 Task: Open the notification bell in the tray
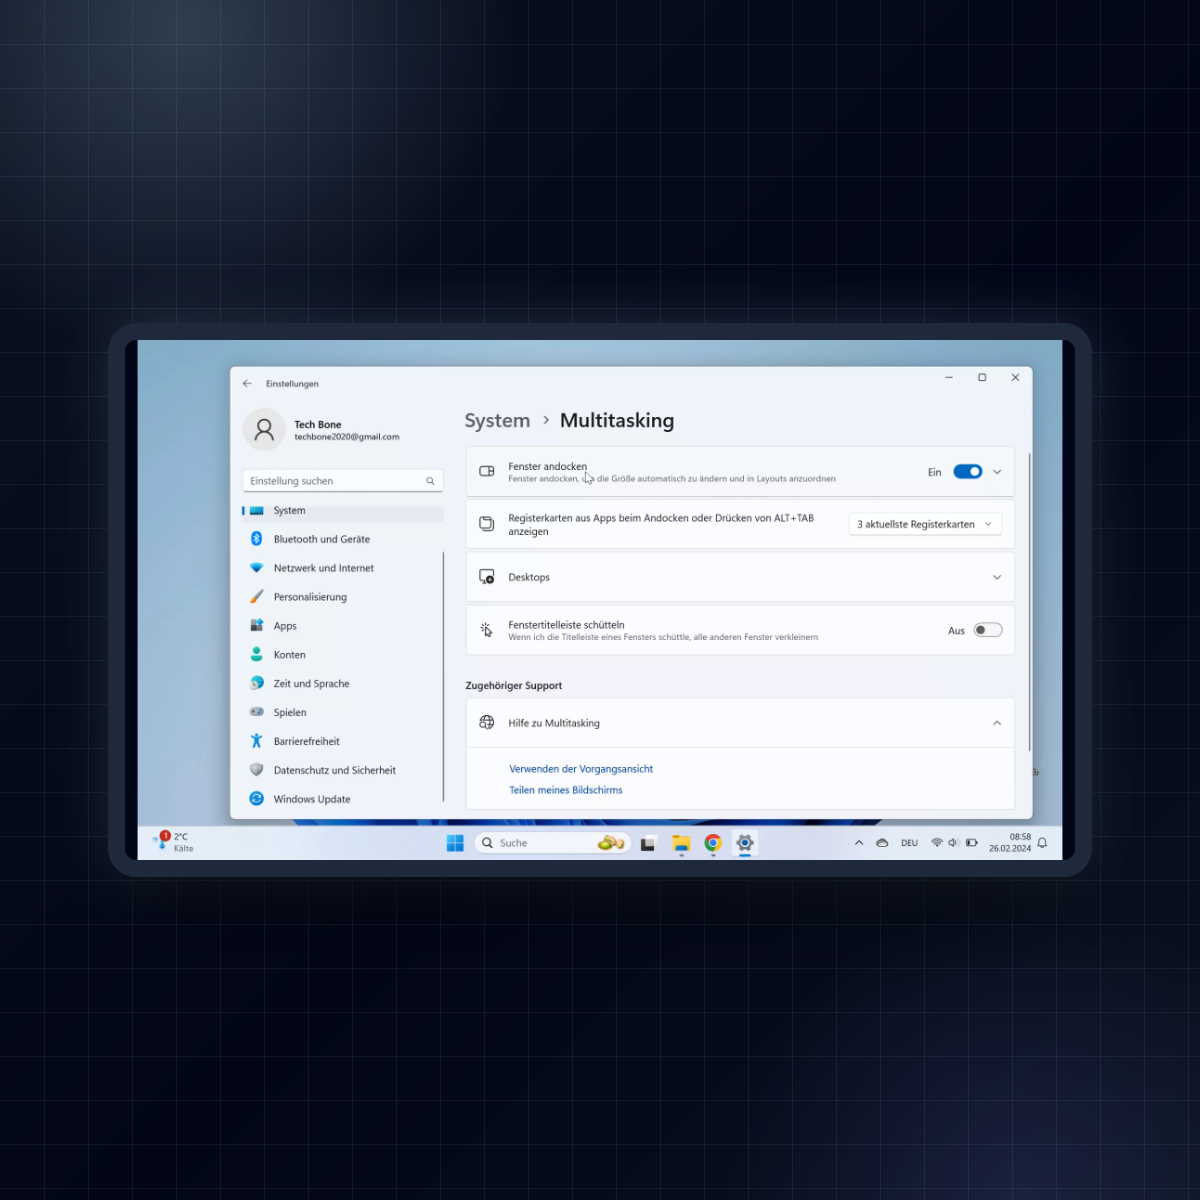[1042, 843]
